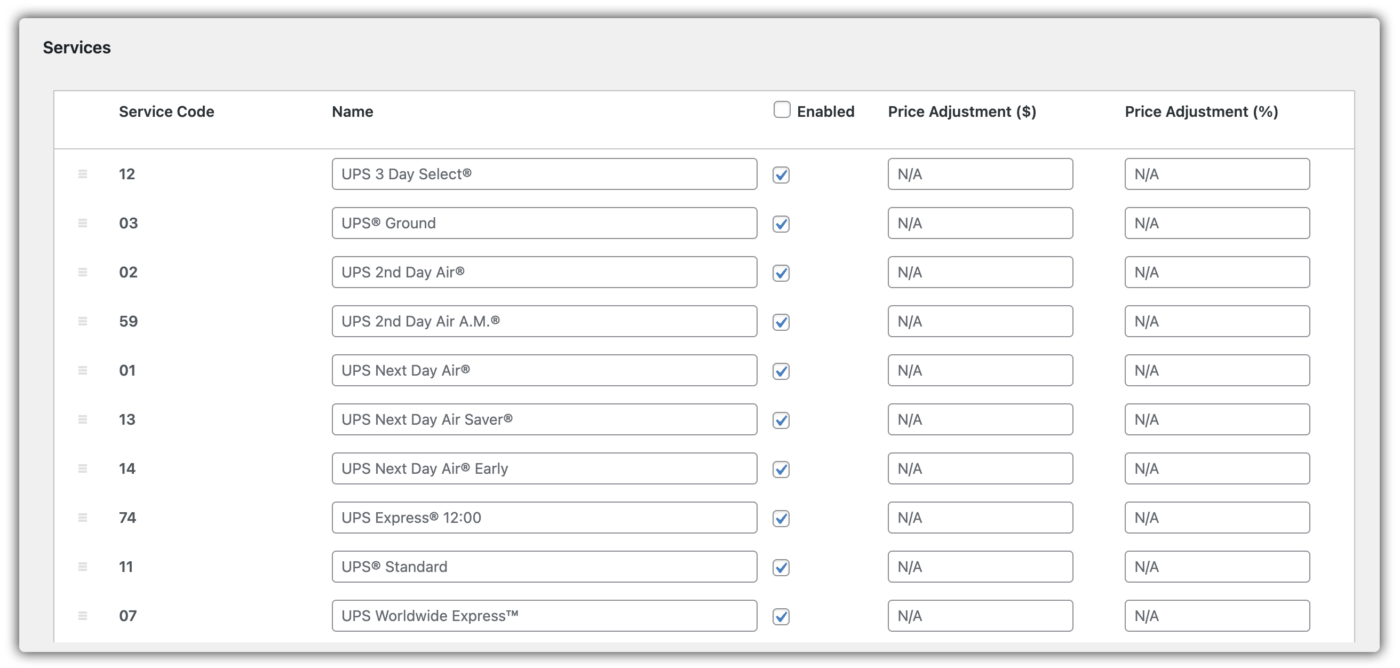1400x668 pixels.
Task: Select the service code 74 label
Action: [128, 517]
